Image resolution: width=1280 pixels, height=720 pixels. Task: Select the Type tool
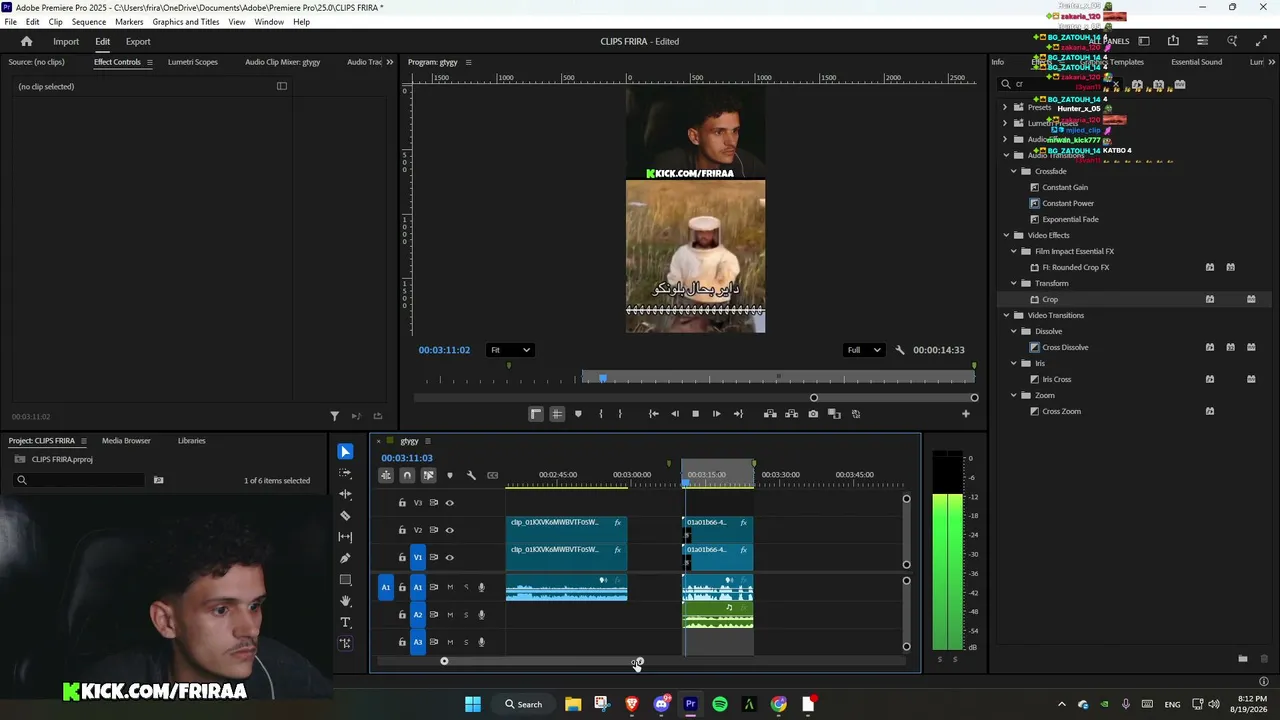click(x=345, y=622)
